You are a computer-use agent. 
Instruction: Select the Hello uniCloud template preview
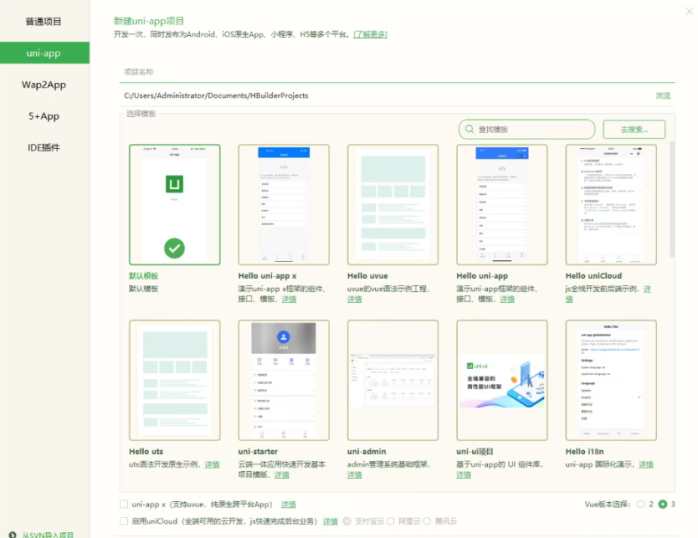(610, 205)
